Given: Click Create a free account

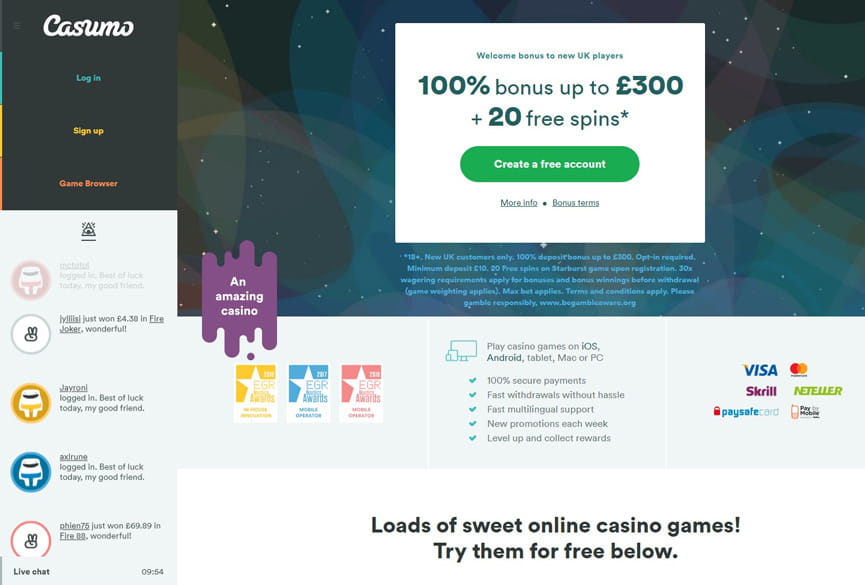Looking at the screenshot, I should (548, 164).
